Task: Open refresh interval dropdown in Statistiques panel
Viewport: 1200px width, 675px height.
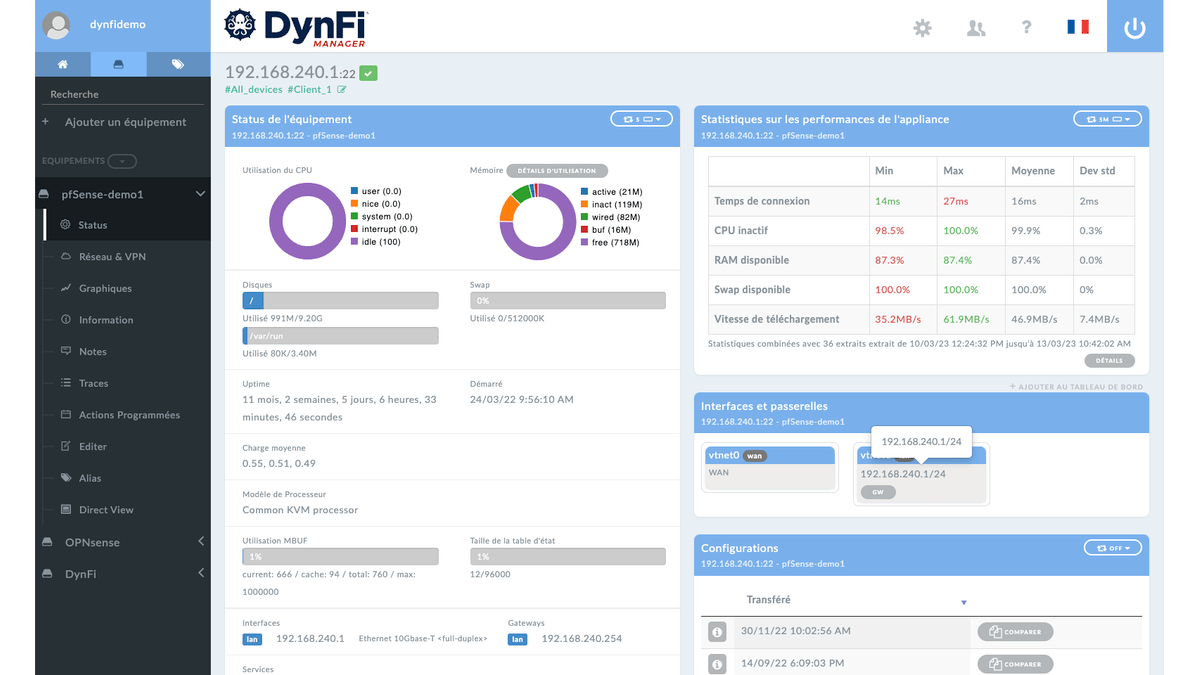Action: (x=1107, y=119)
